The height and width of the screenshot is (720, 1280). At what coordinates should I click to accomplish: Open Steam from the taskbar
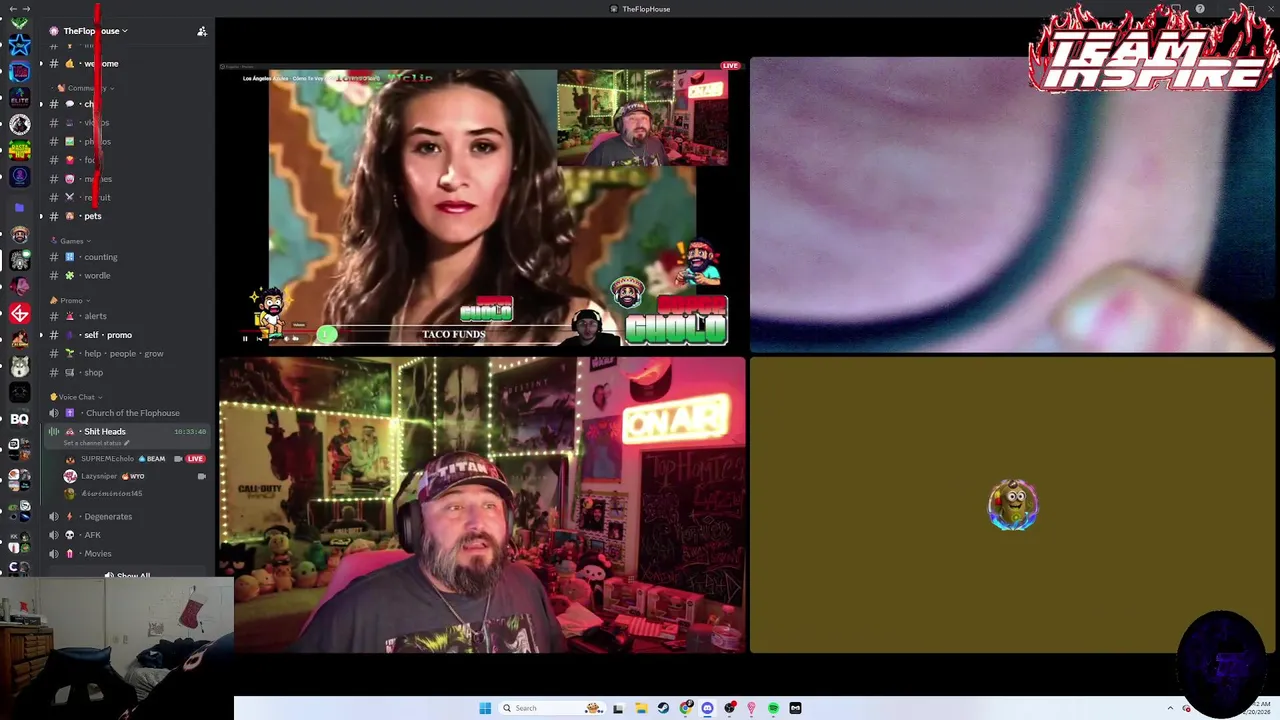pos(662,708)
